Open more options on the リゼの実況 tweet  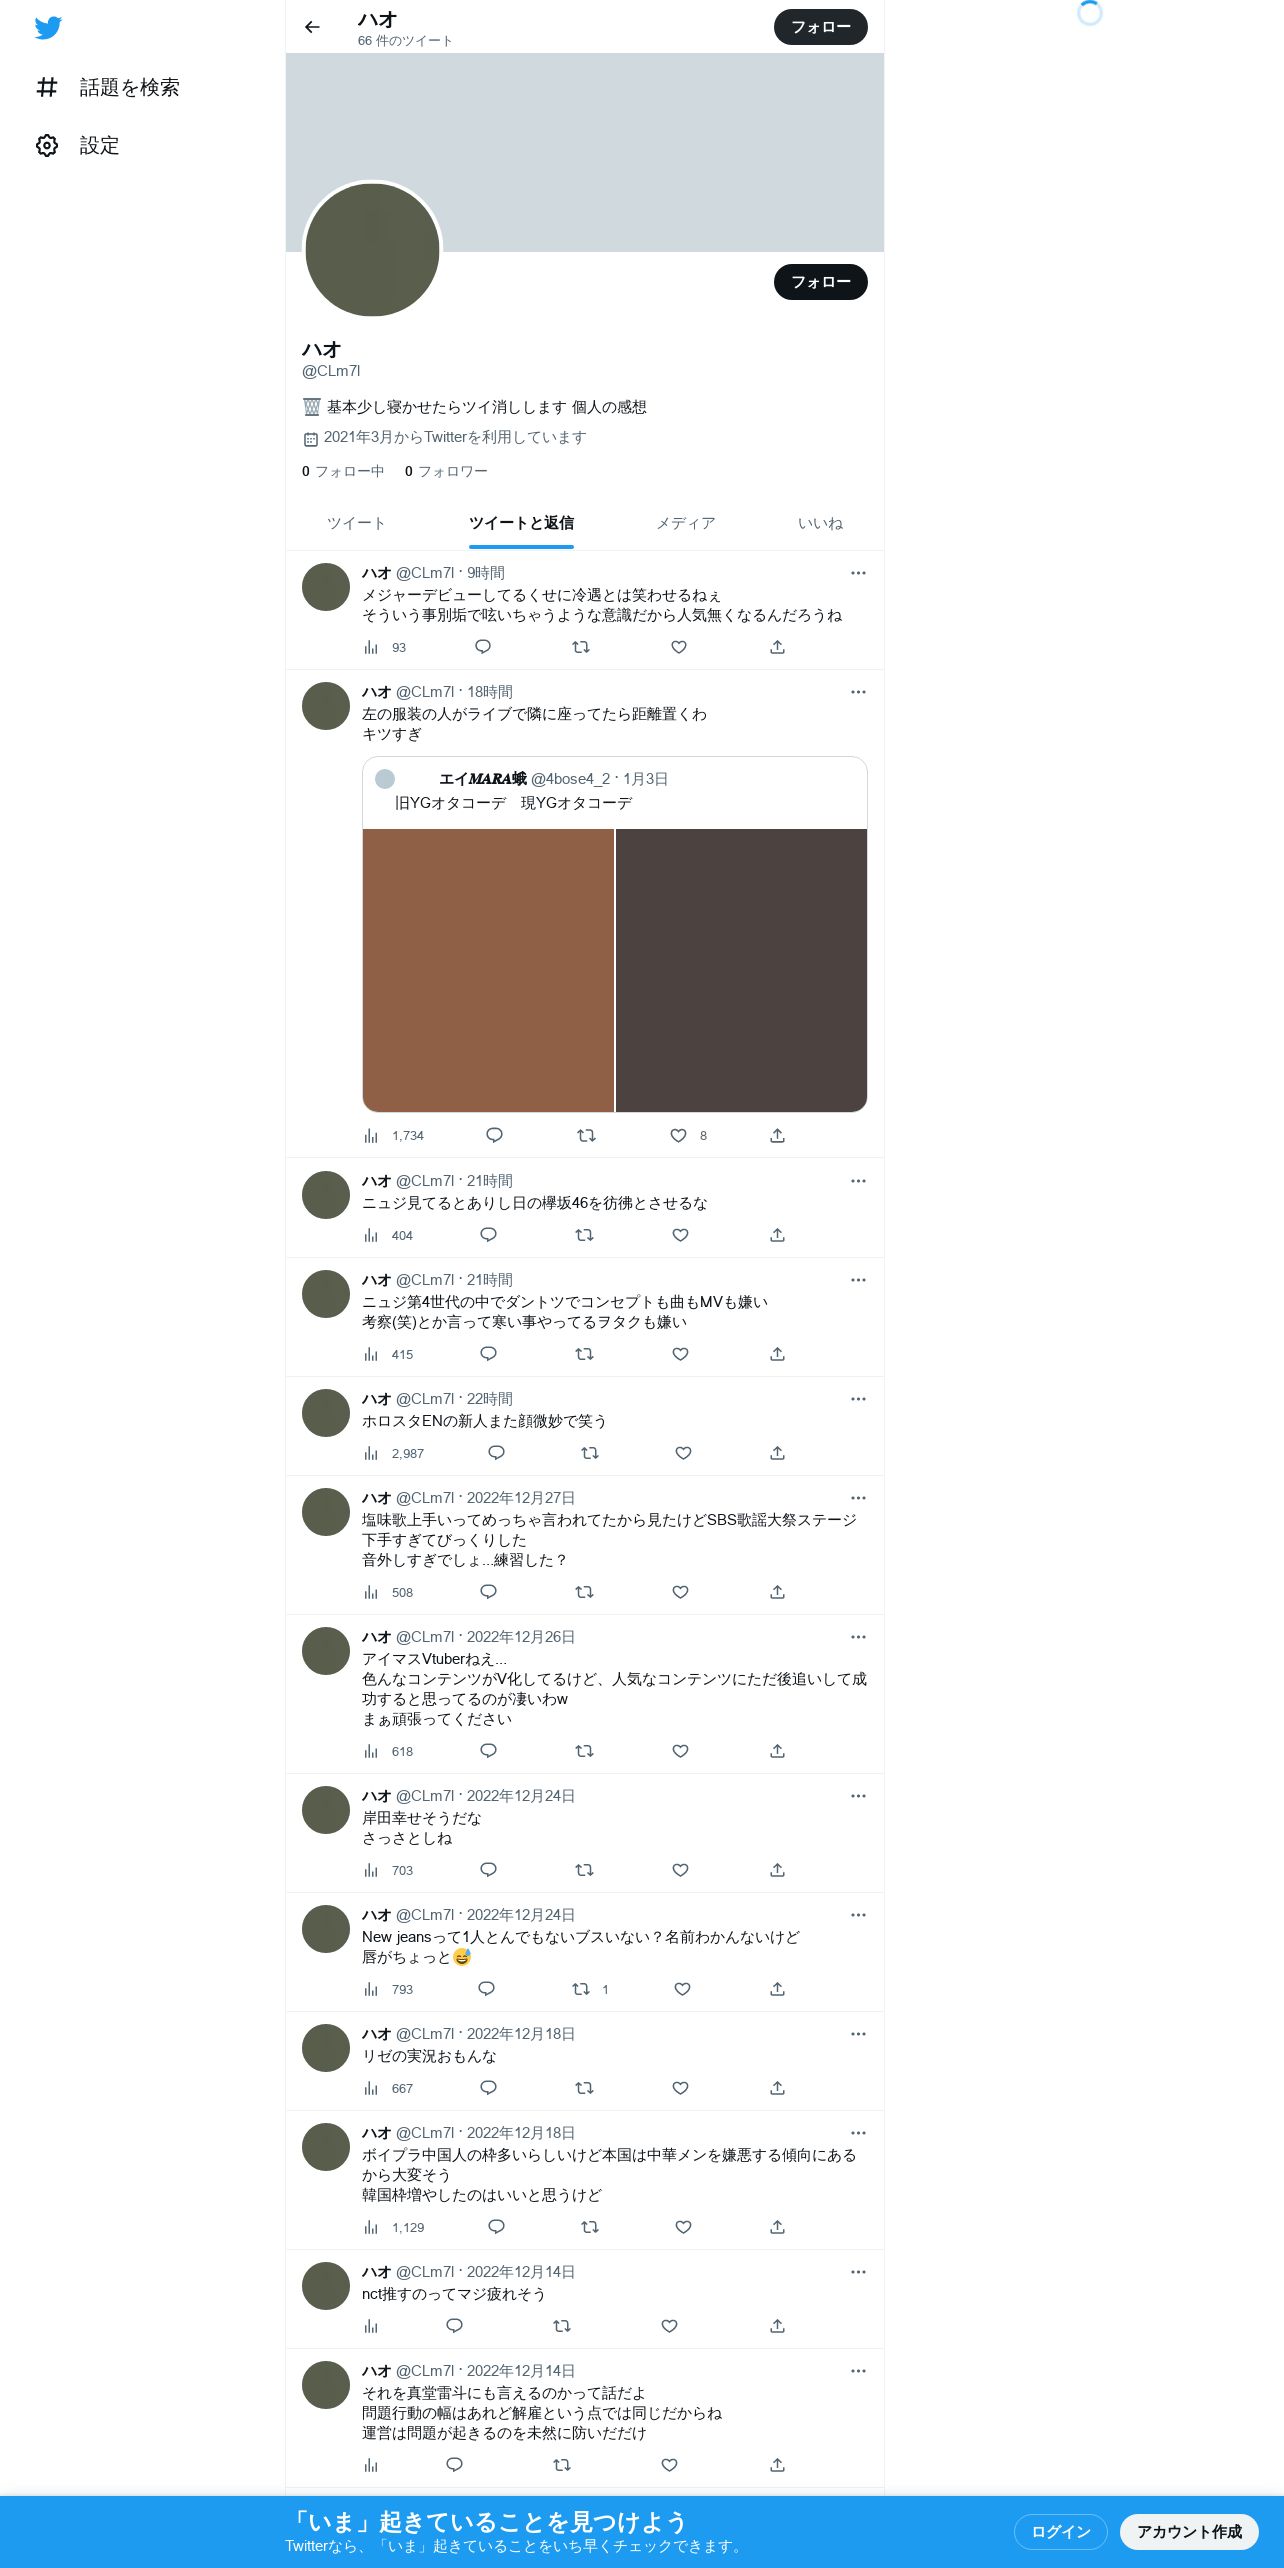pyautogui.click(x=858, y=2034)
